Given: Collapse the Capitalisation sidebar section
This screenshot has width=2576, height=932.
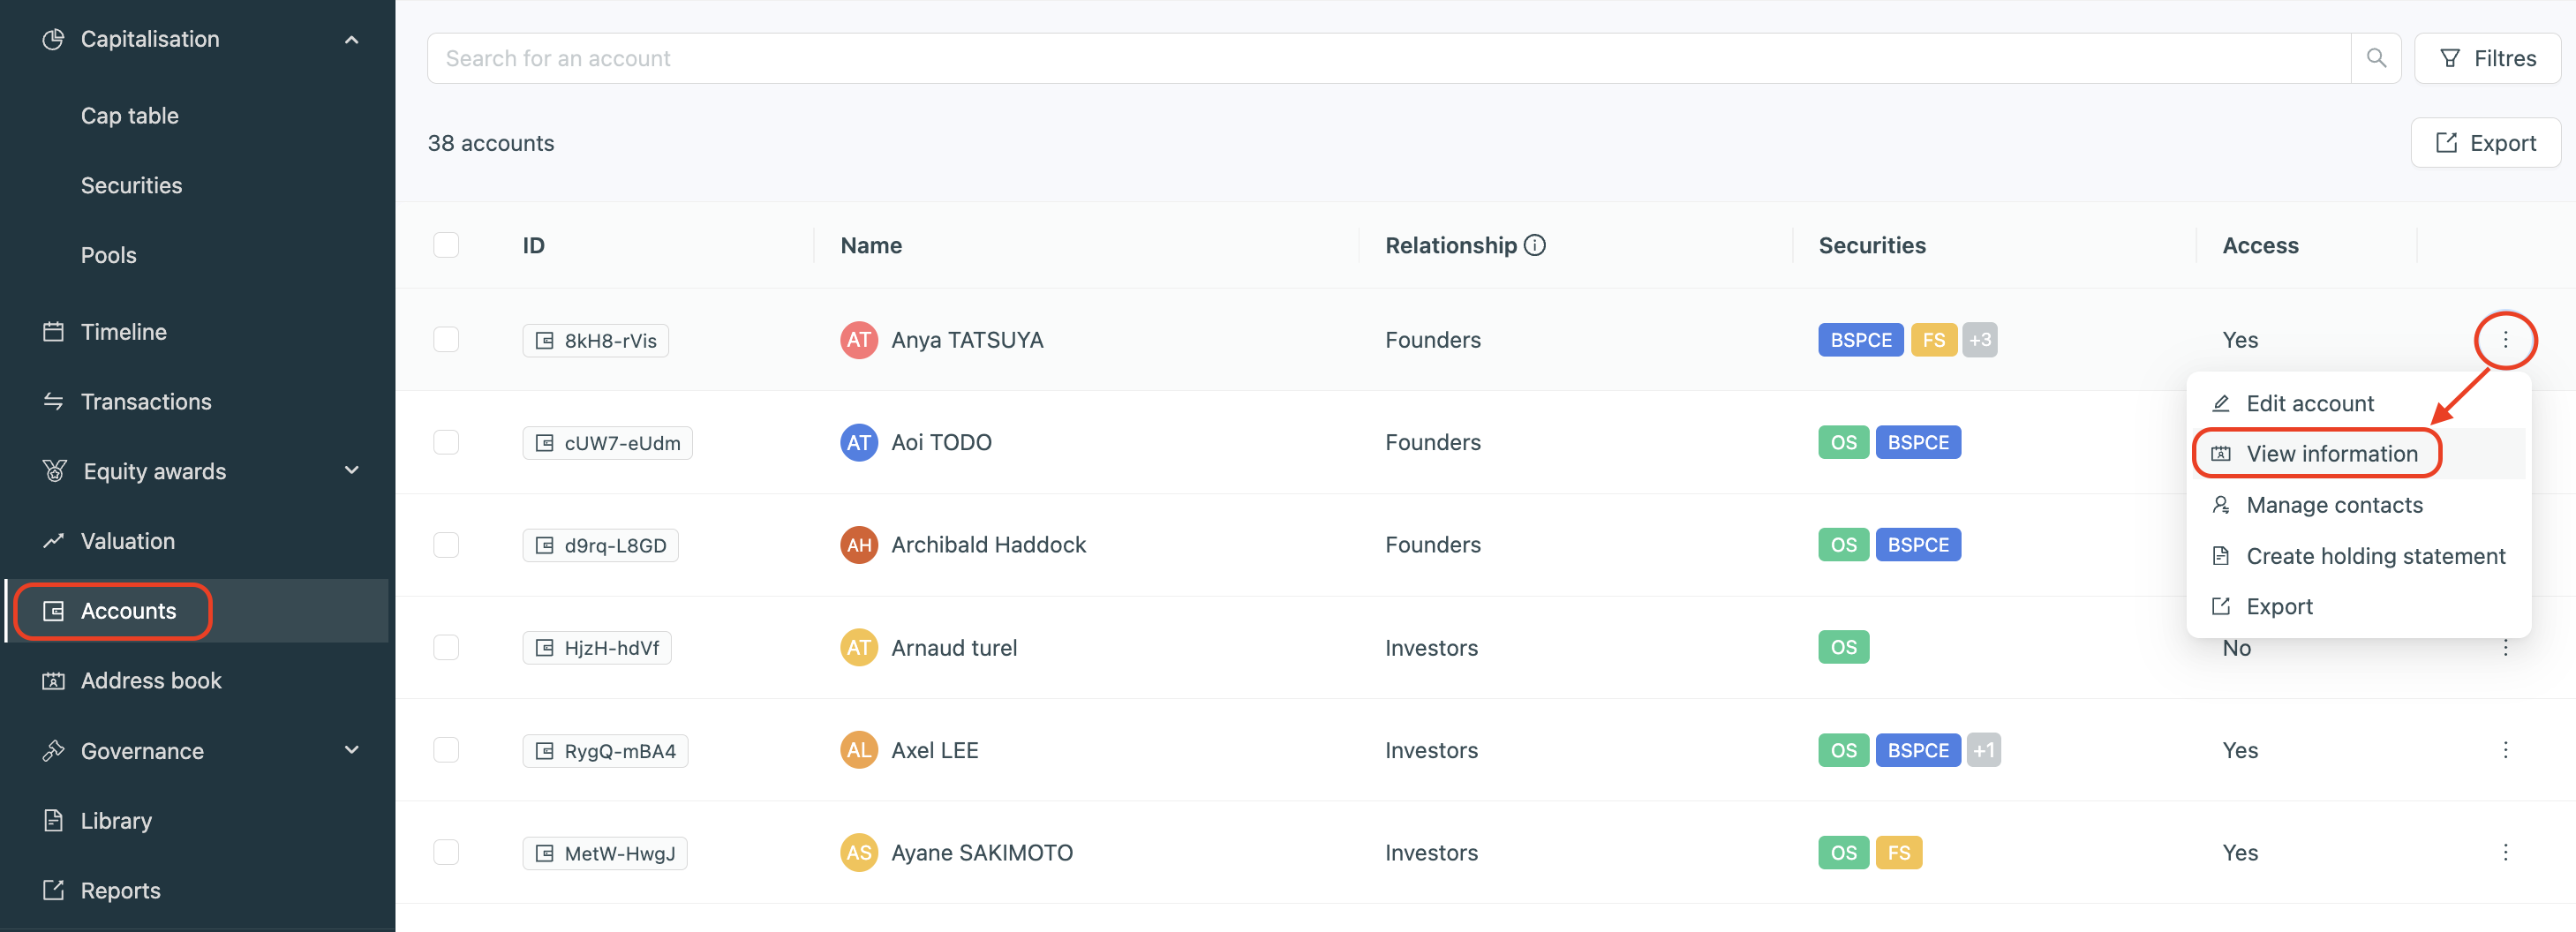Looking at the screenshot, I should point(351,39).
